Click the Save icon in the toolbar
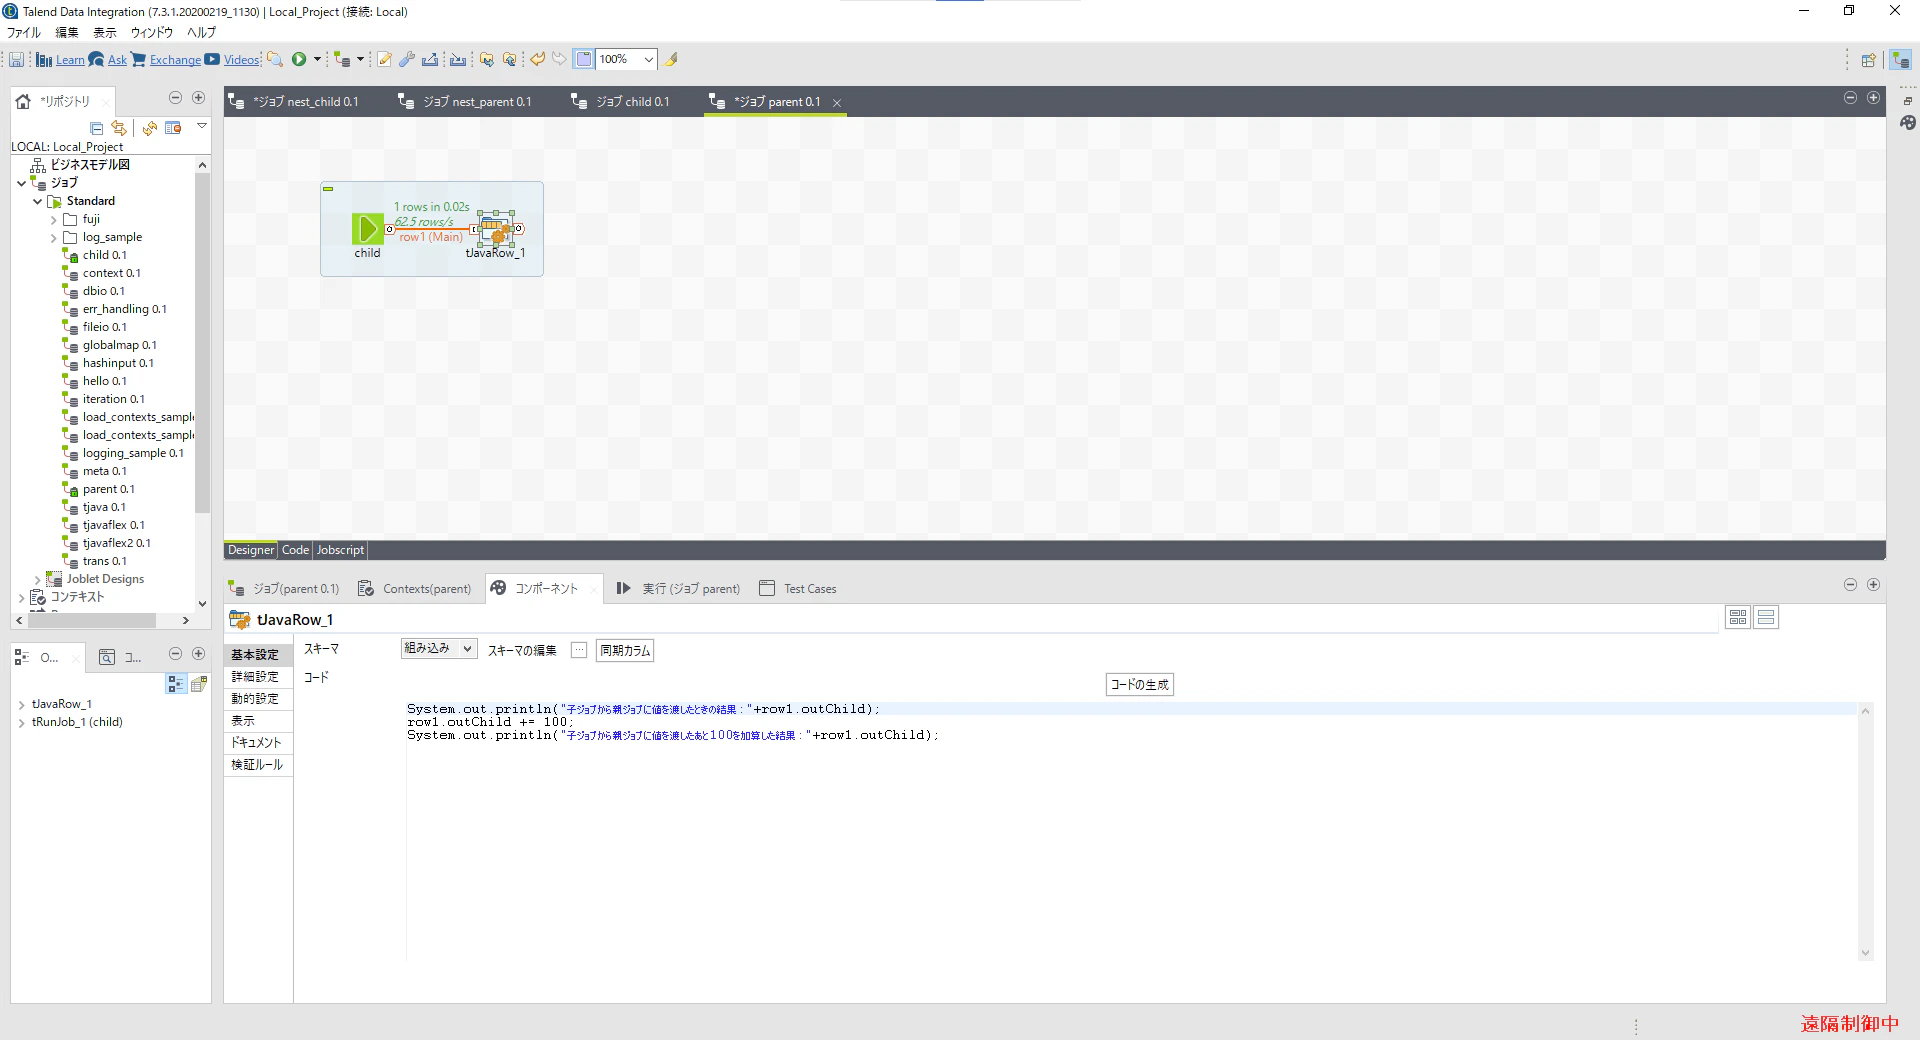The width and height of the screenshot is (1920, 1040). [x=17, y=60]
